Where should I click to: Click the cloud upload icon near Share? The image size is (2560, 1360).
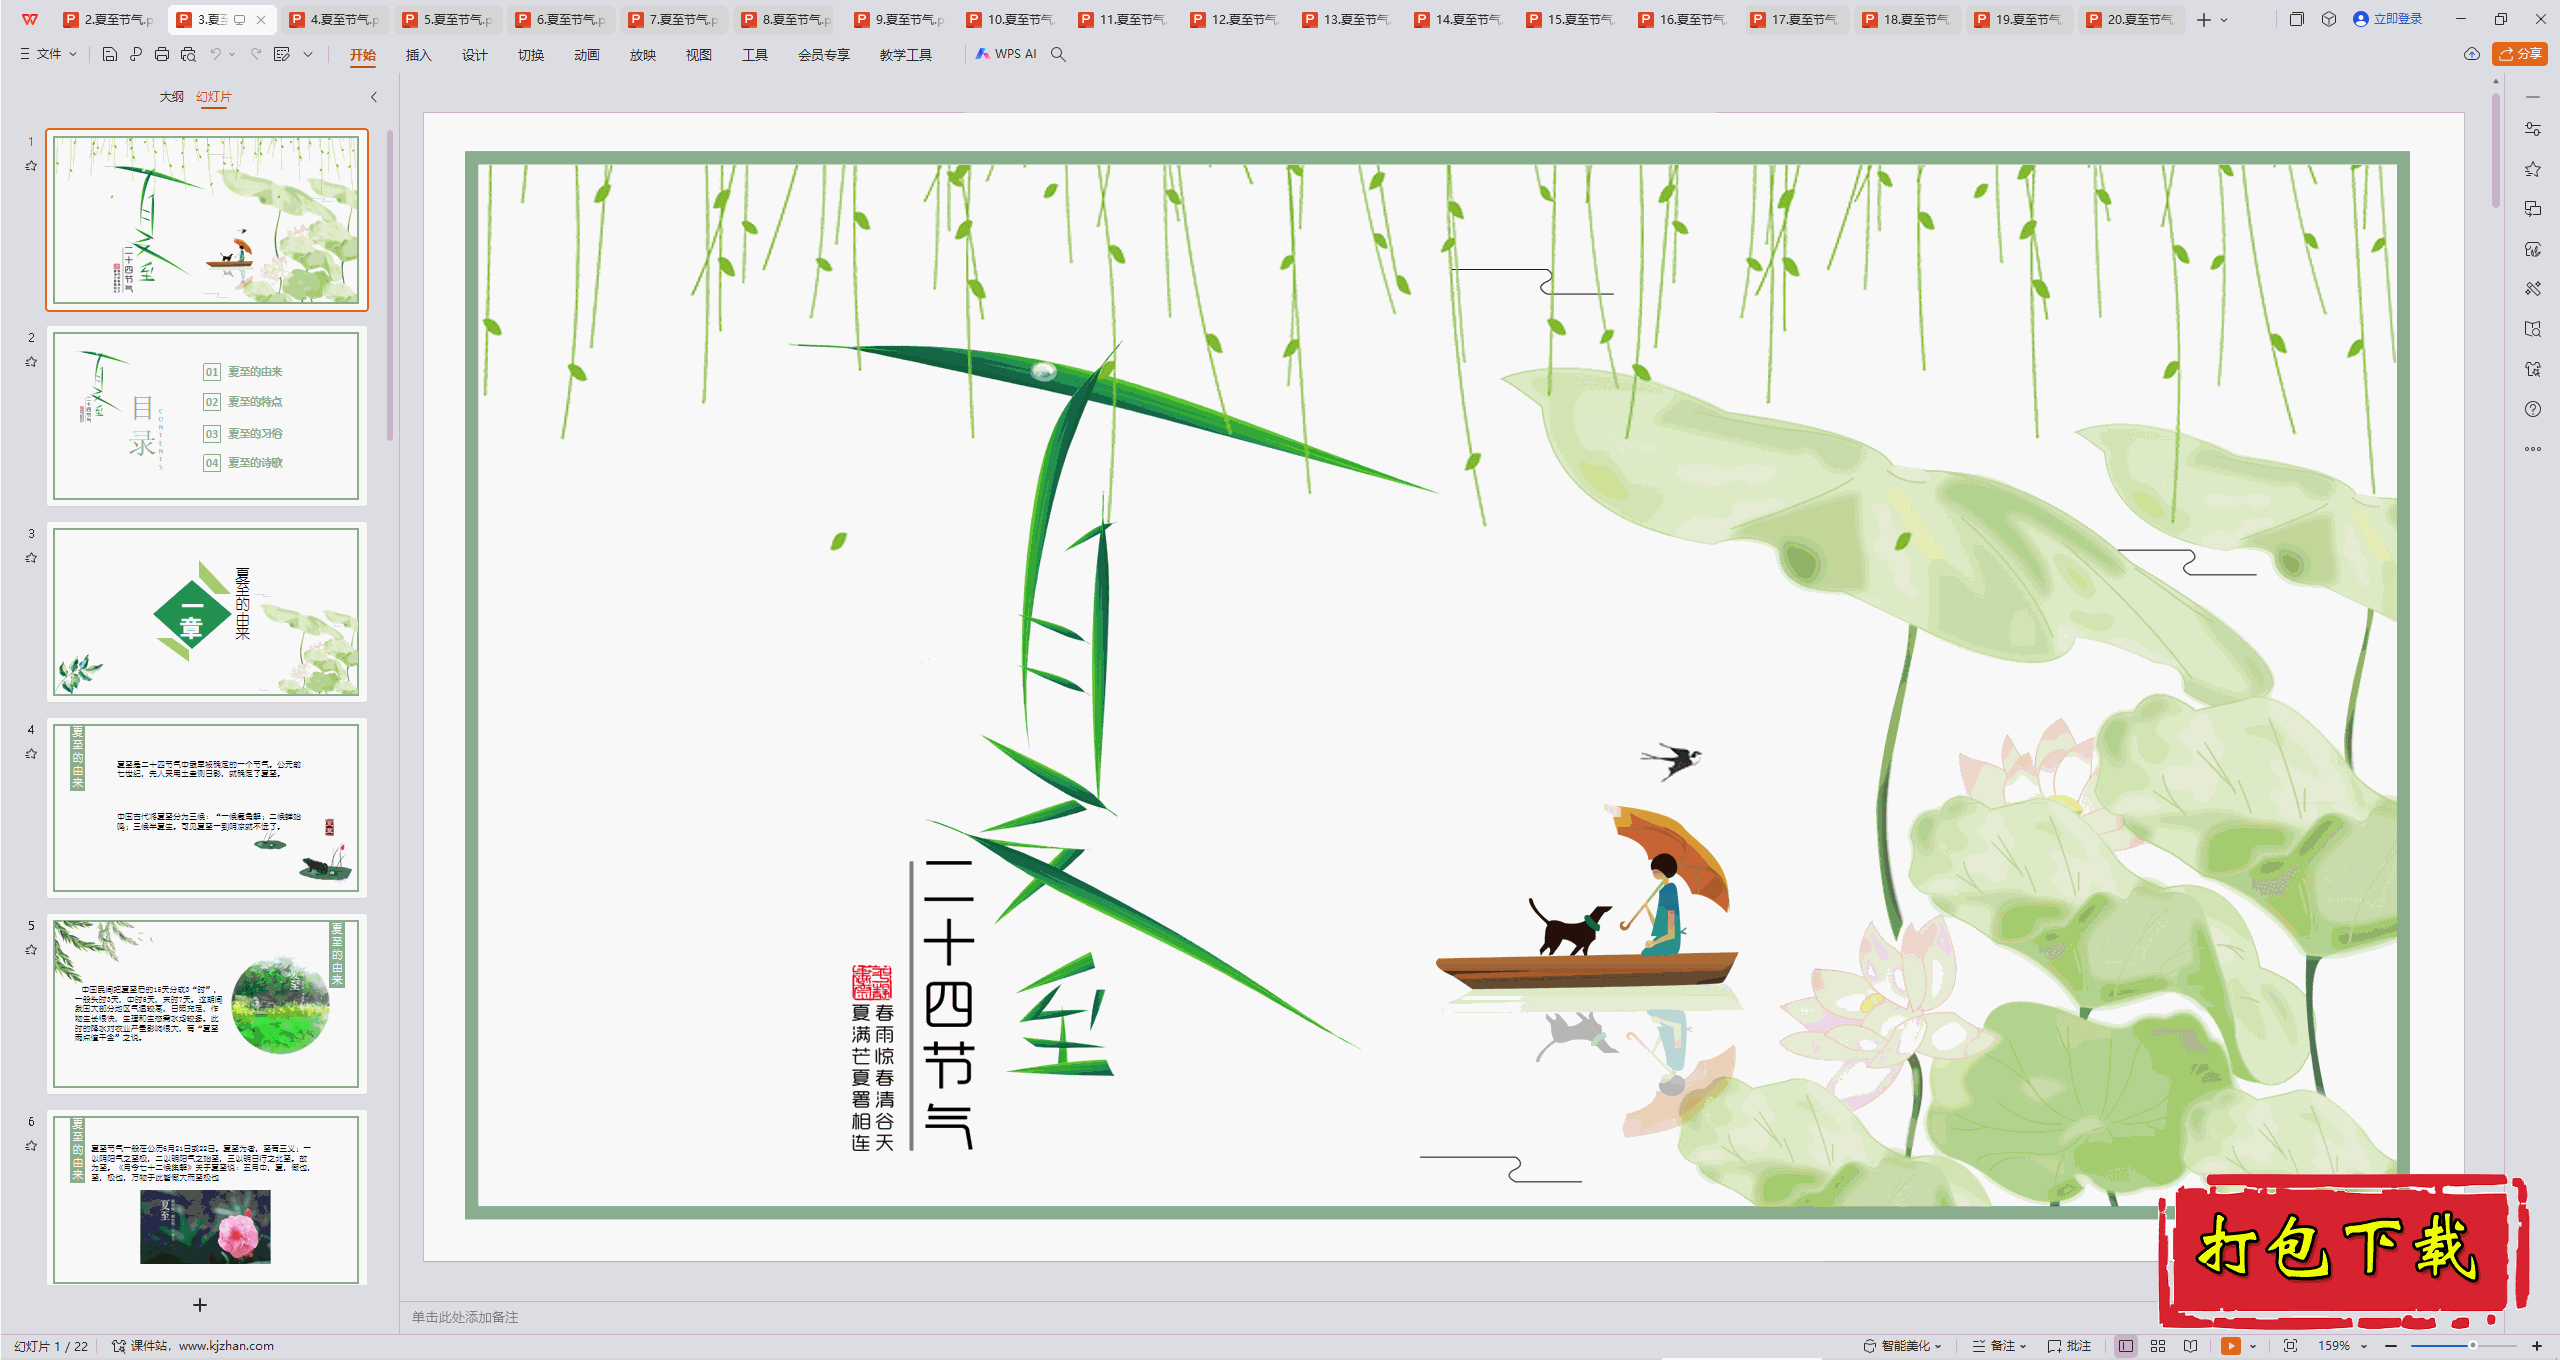2472,54
